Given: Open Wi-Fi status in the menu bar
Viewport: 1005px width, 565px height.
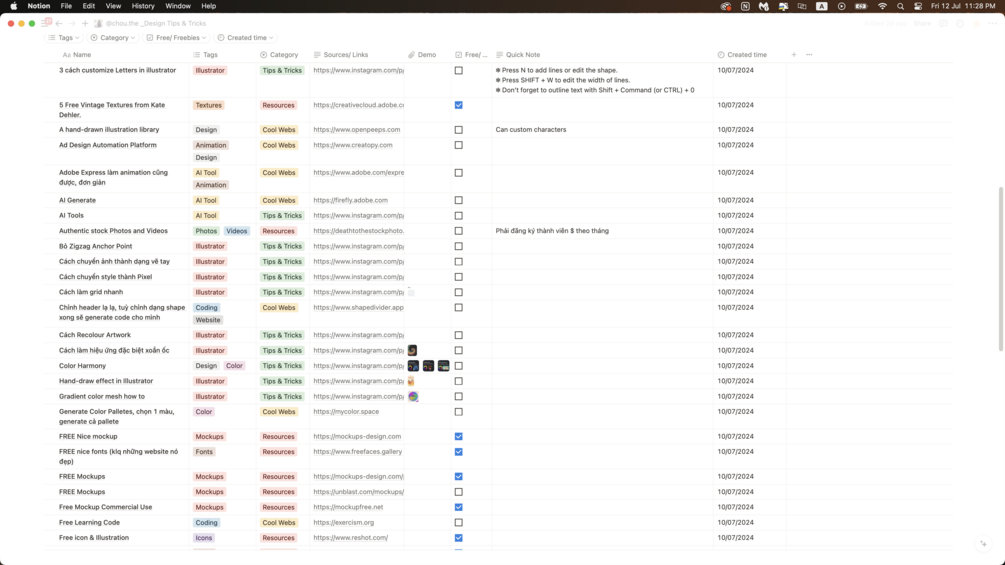Looking at the screenshot, I should pos(882,6).
